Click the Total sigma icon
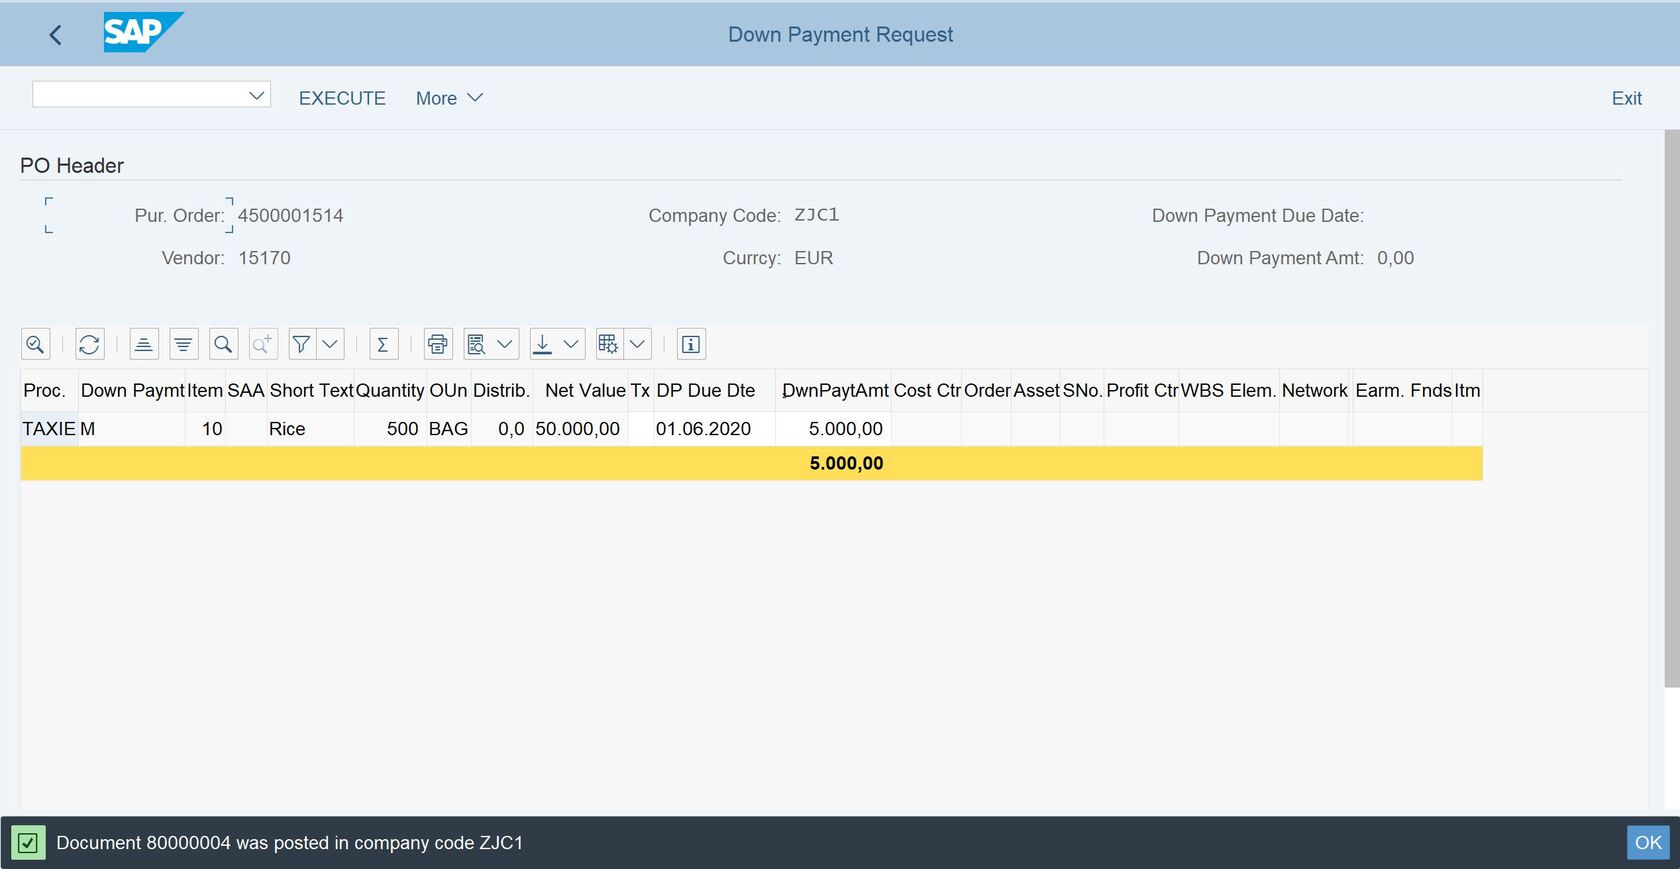Image resolution: width=1680 pixels, height=869 pixels. 383,344
